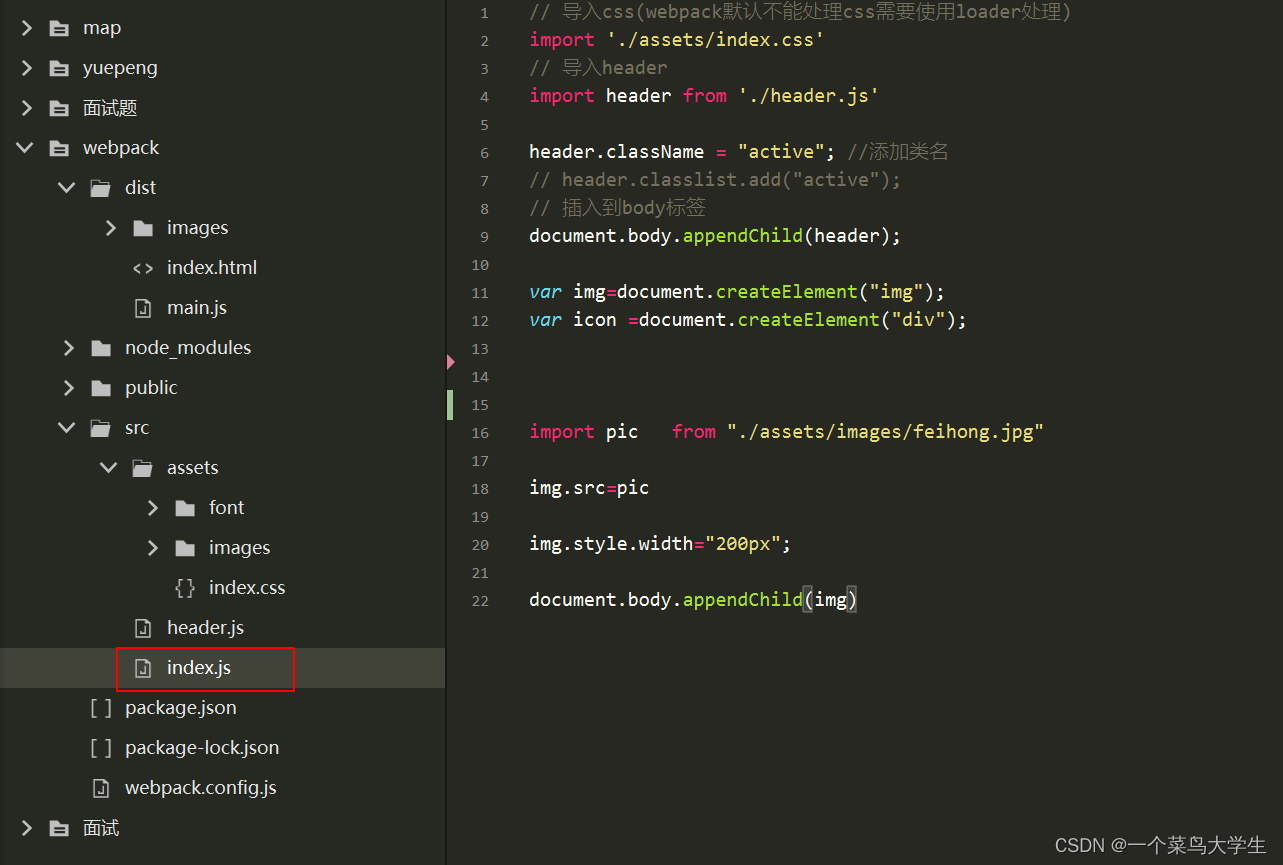Expand the node_modules folder arrow
1283x865 pixels.
(x=68, y=348)
